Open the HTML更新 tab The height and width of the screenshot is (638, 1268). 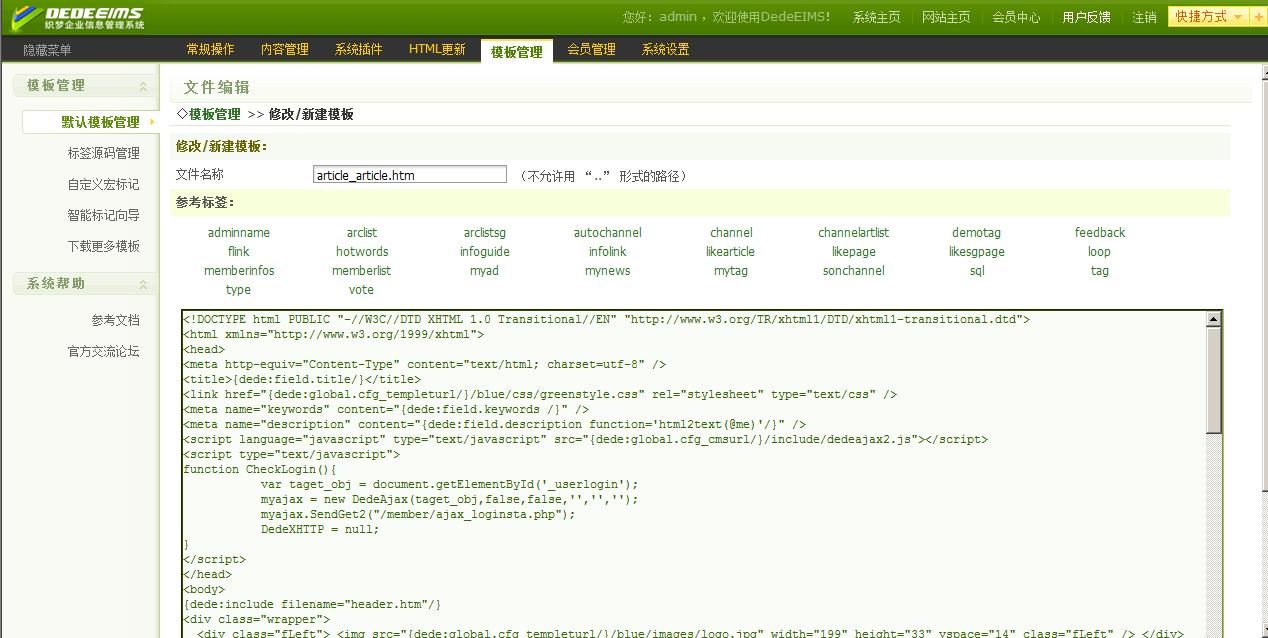[x=437, y=49]
